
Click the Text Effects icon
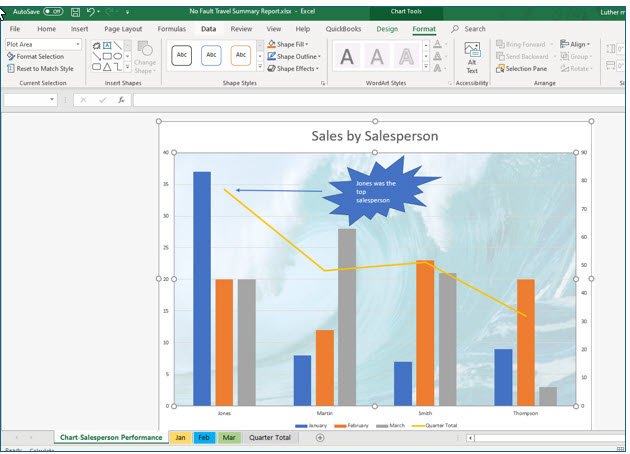[438, 68]
